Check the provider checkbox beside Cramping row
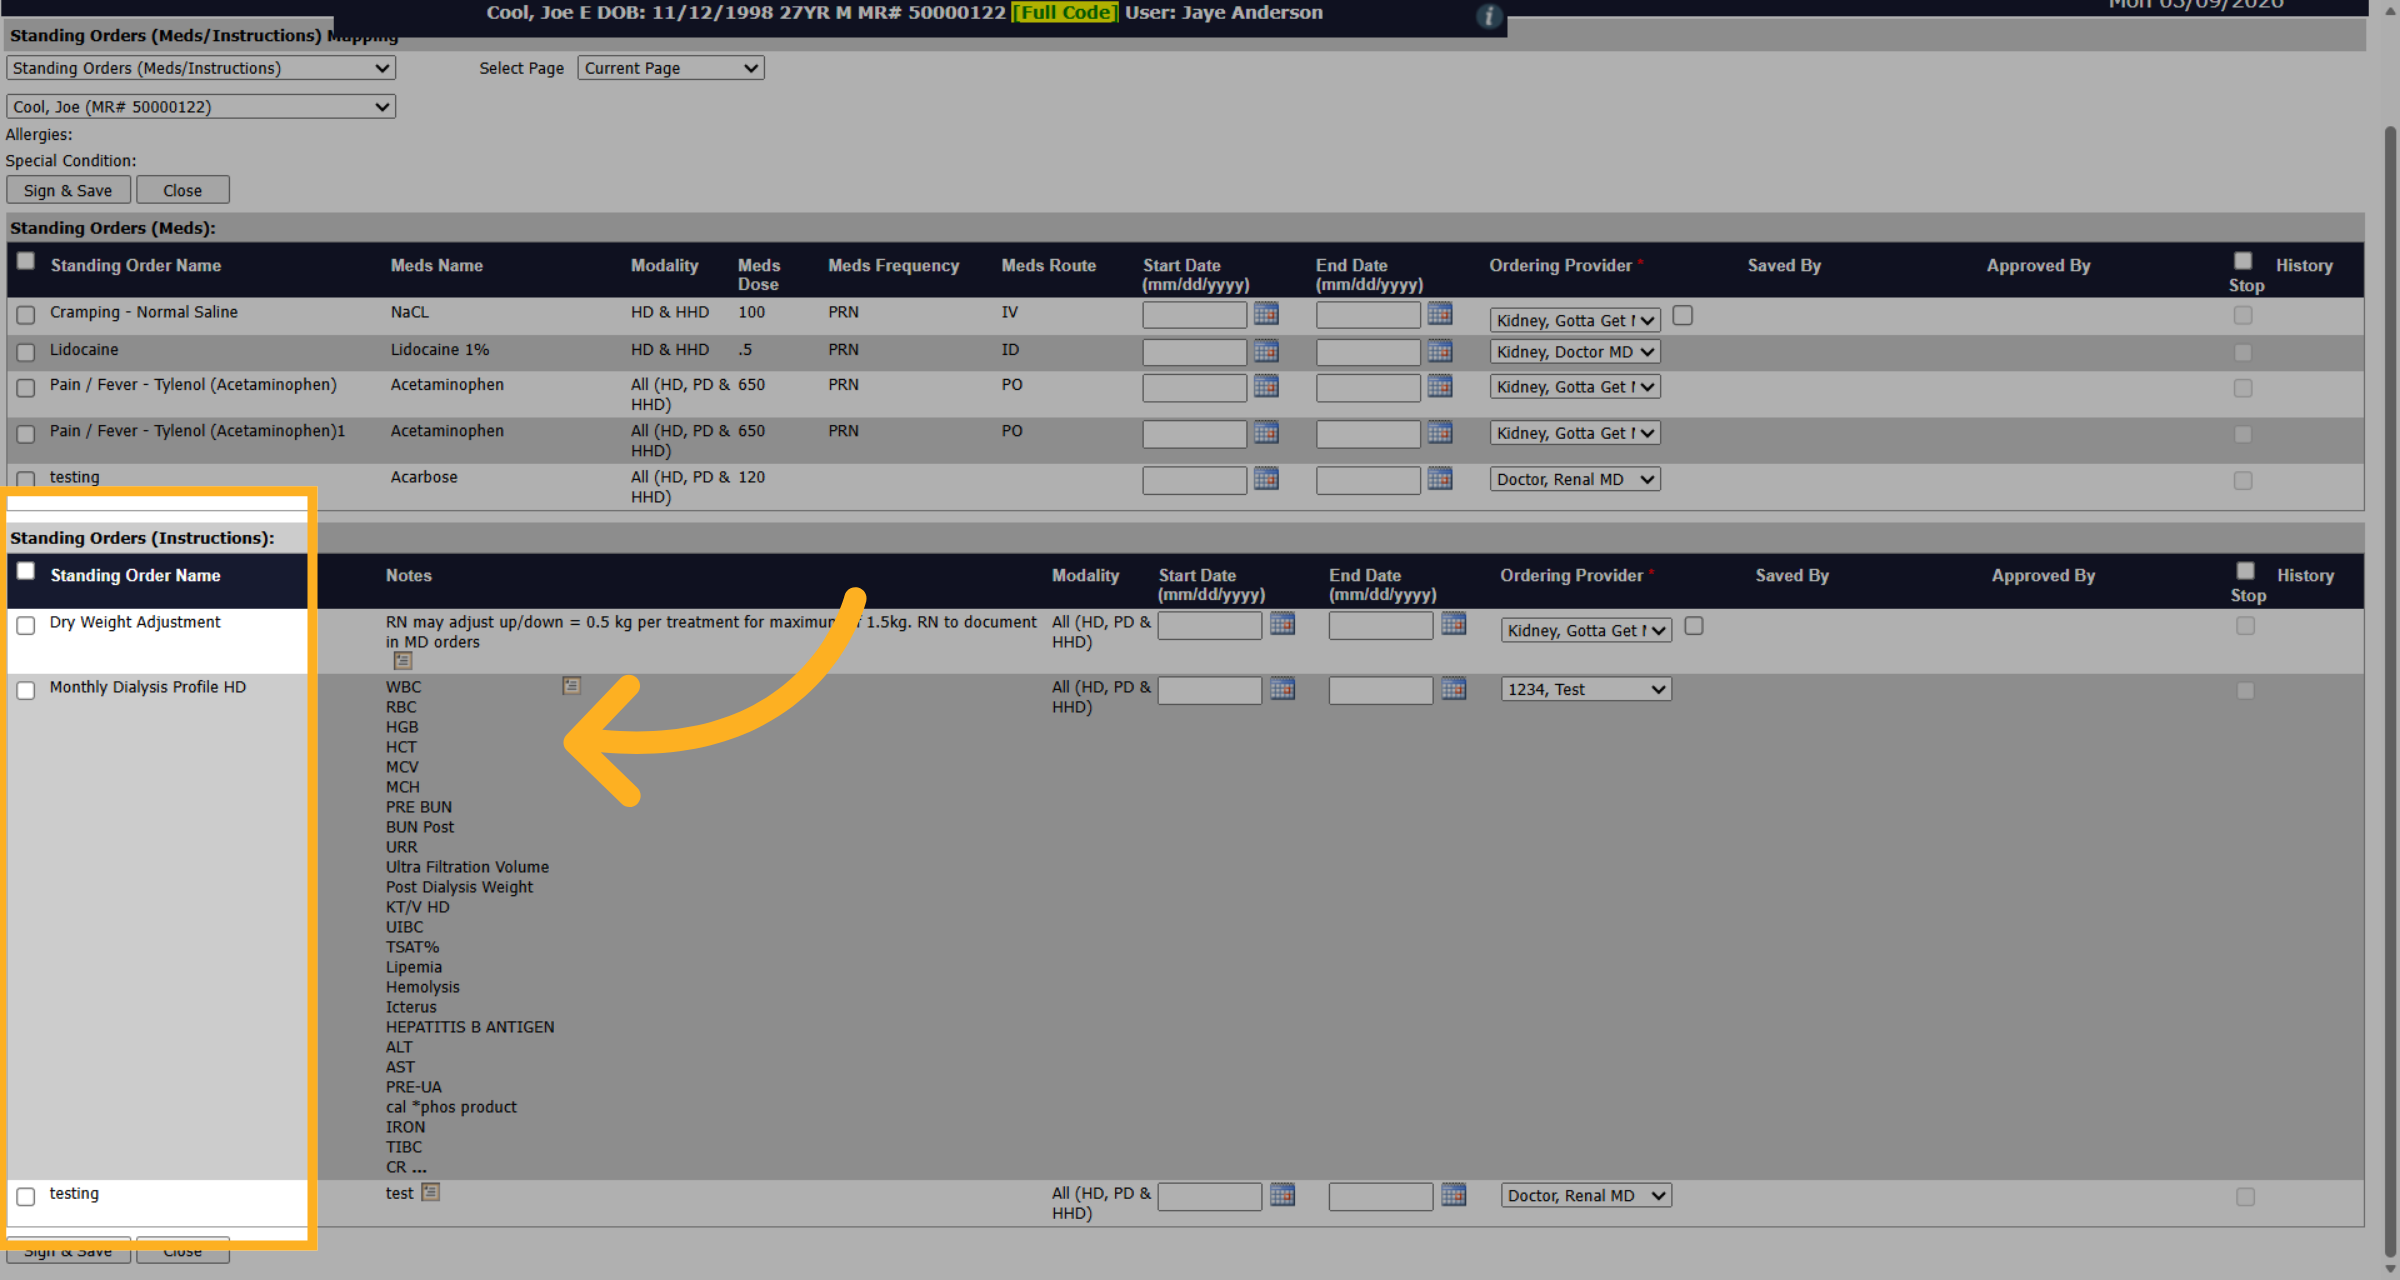The height and width of the screenshot is (1280, 2400). pos(1683,315)
